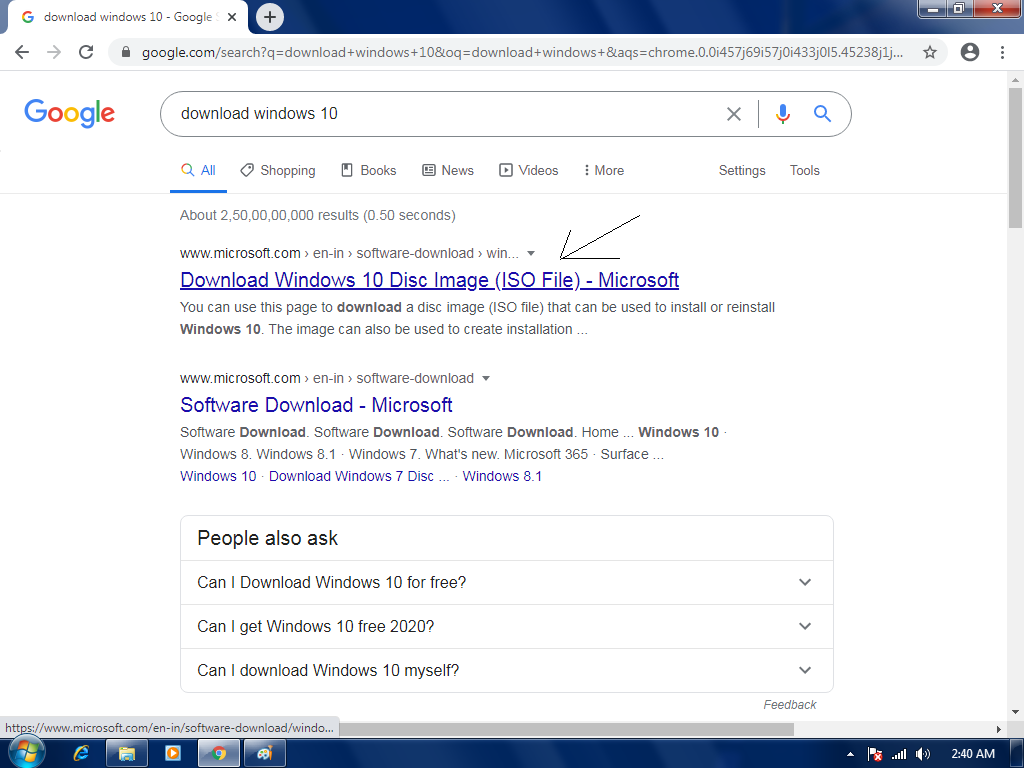1024x768 pixels.
Task: Open the Chrome profile avatar icon
Action: [969, 52]
